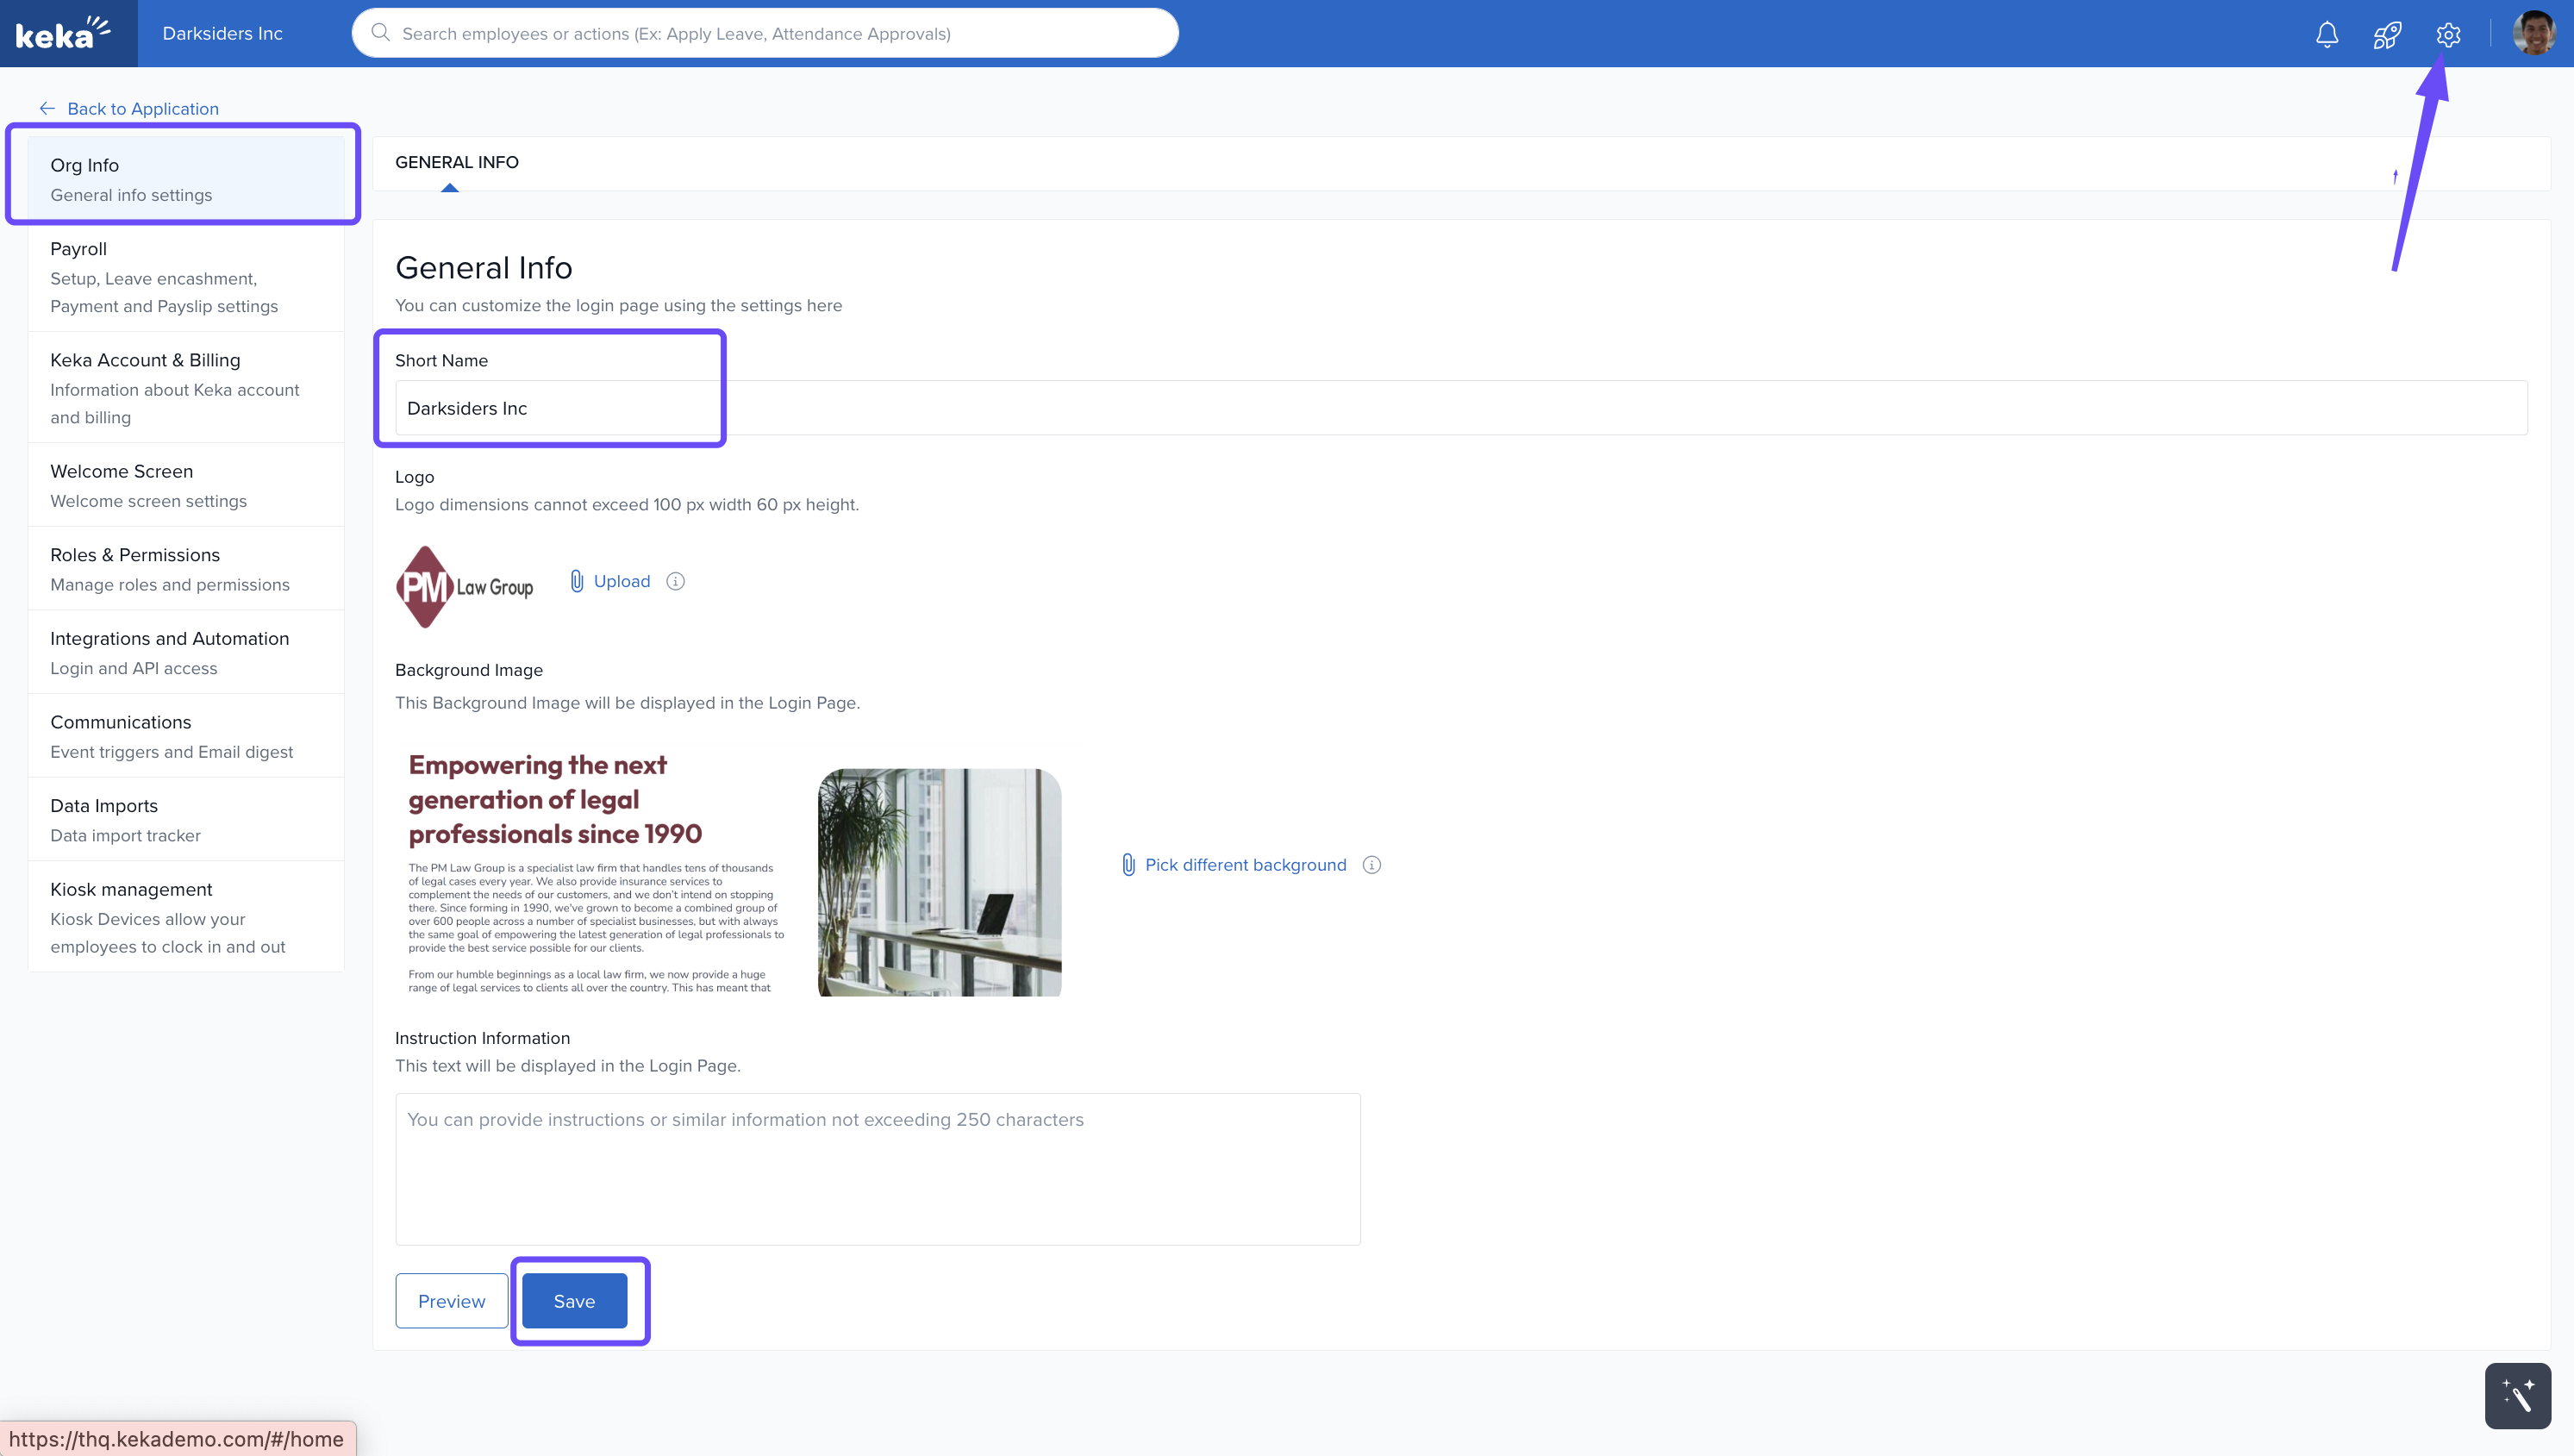Click info icon next to Pick different background
This screenshot has height=1456, width=2574.
click(1372, 865)
